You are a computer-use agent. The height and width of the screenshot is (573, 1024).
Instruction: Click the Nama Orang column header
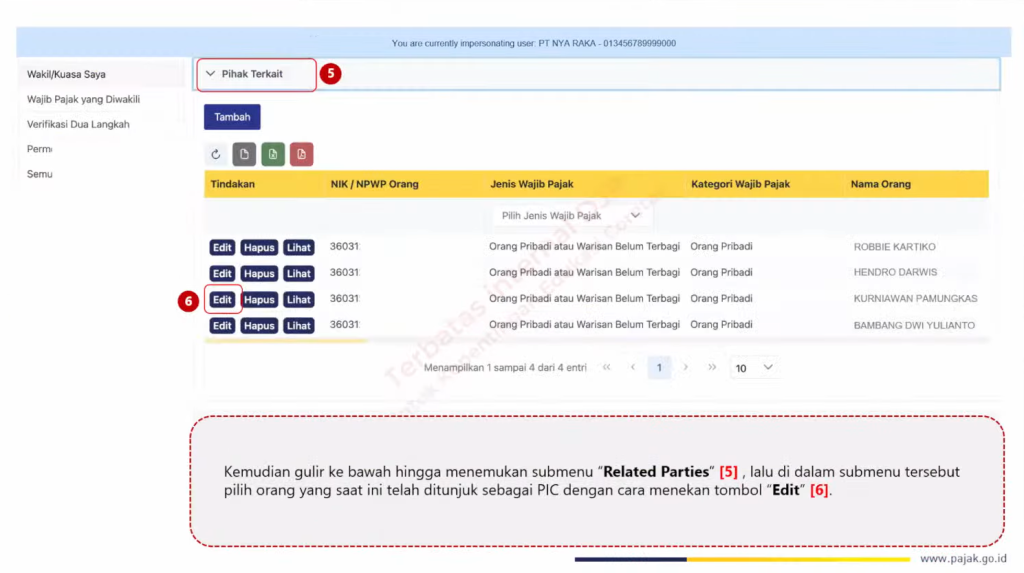coord(880,184)
